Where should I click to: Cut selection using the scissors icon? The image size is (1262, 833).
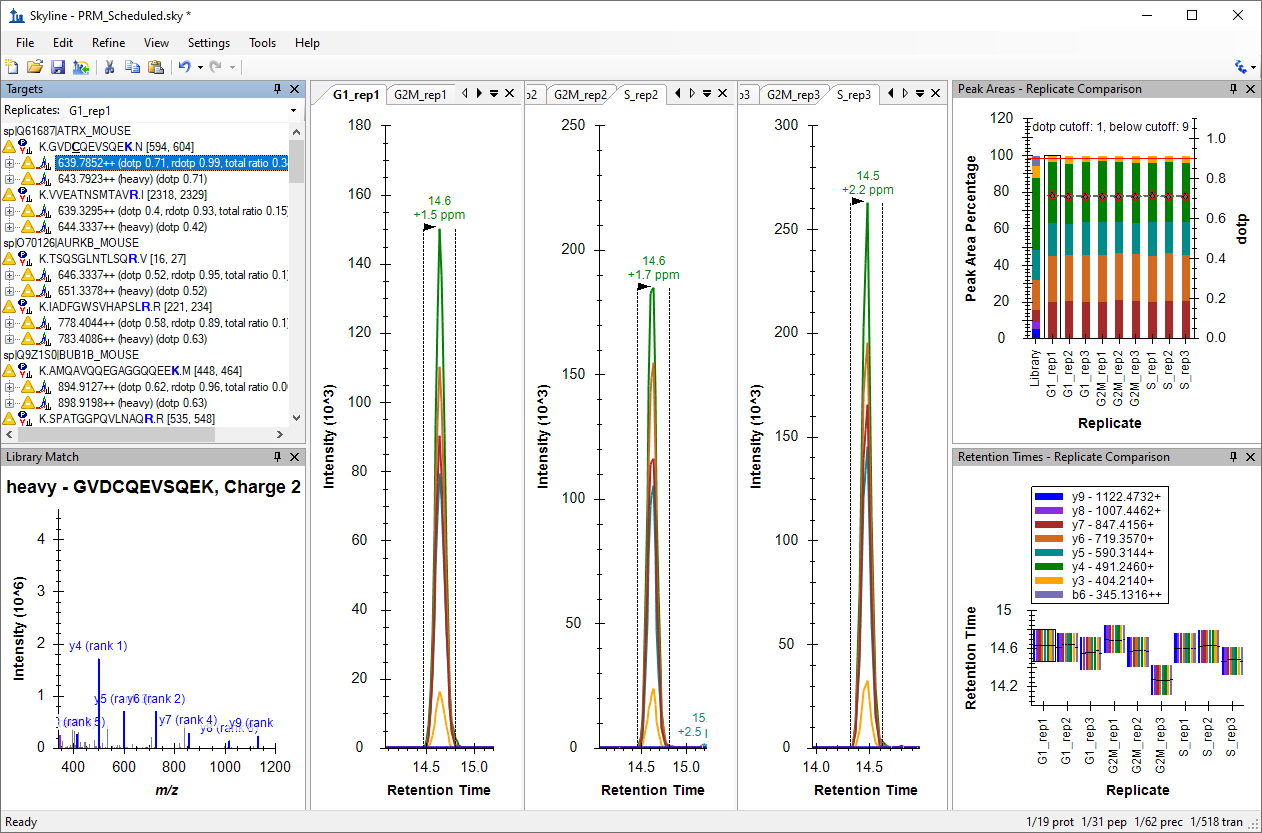pyautogui.click(x=109, y=67)
